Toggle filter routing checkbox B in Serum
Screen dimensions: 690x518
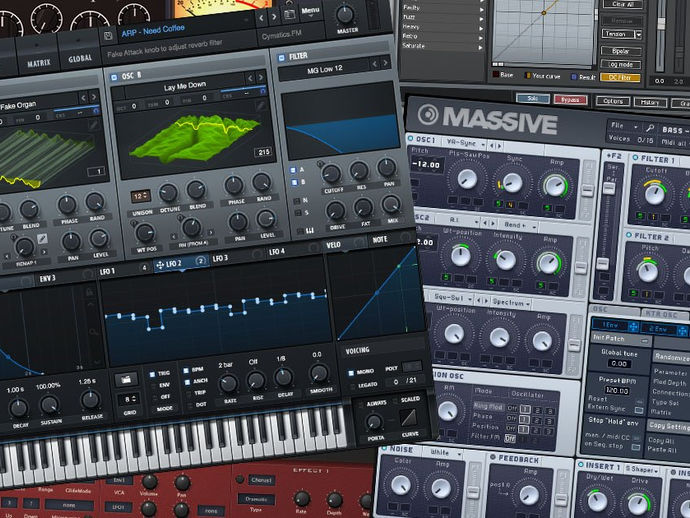point(294,182)
